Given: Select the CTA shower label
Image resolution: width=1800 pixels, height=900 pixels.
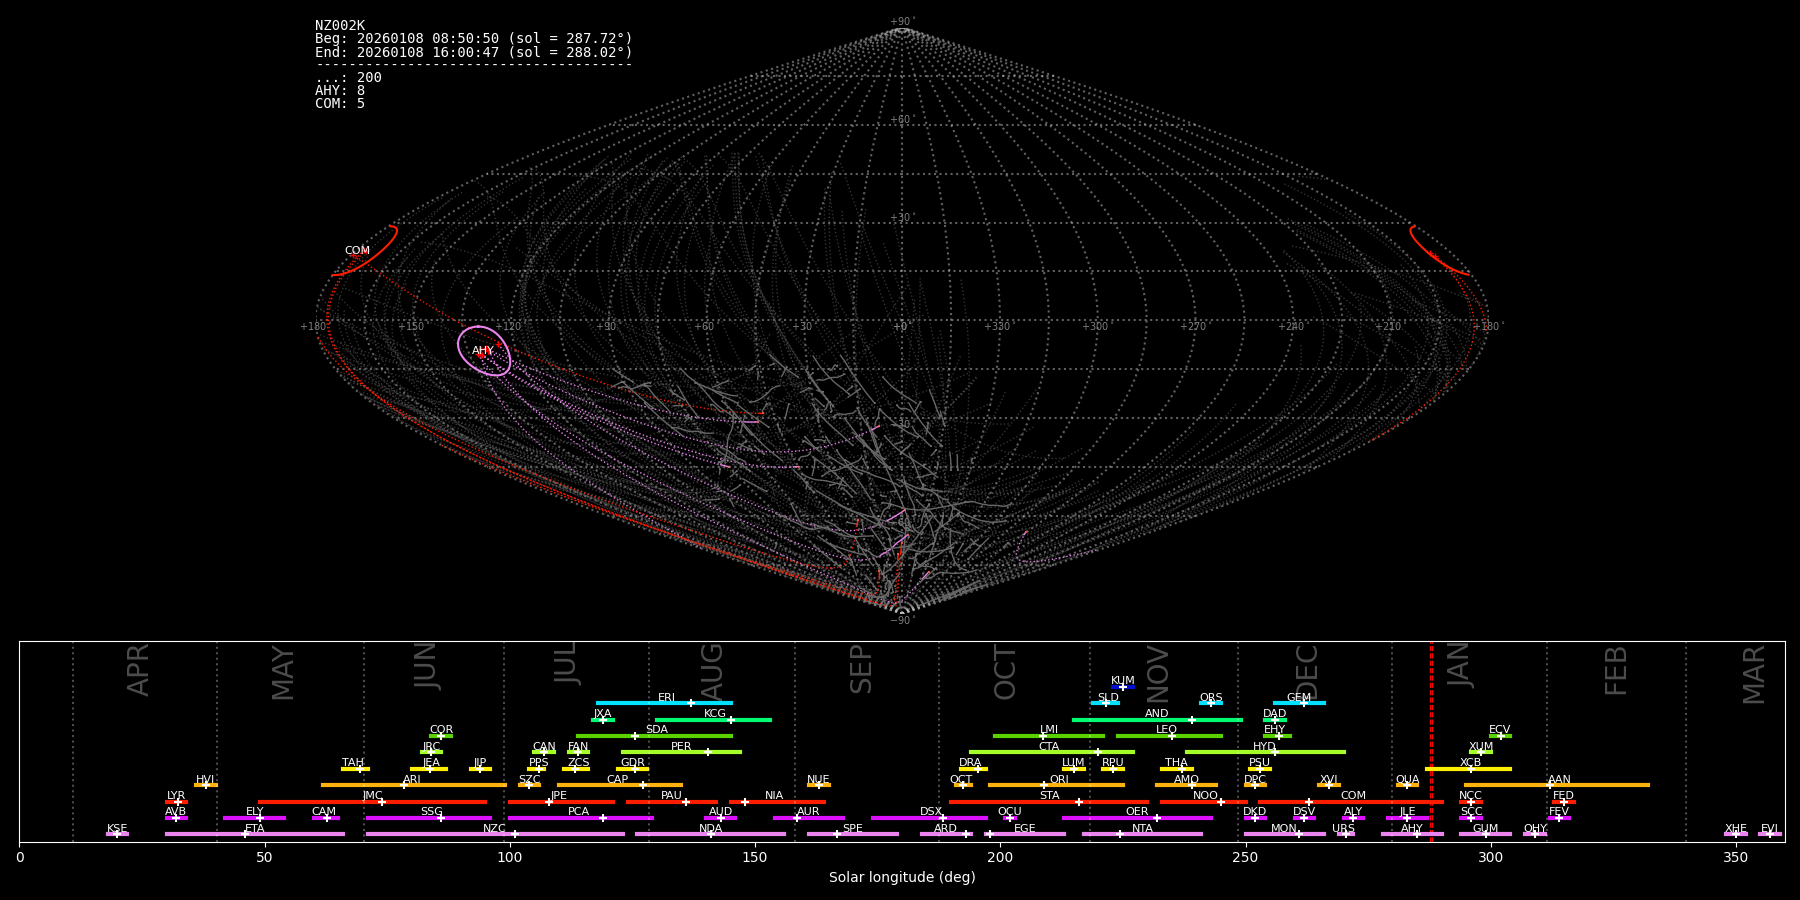Looking at the screenshot, I should tap(1049, 747).
